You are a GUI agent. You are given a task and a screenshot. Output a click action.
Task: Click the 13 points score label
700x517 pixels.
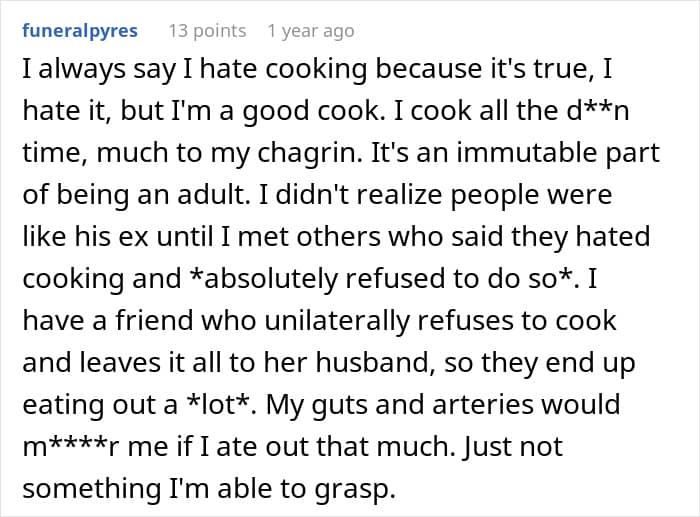pyautogui.click(x=207, y=31)
